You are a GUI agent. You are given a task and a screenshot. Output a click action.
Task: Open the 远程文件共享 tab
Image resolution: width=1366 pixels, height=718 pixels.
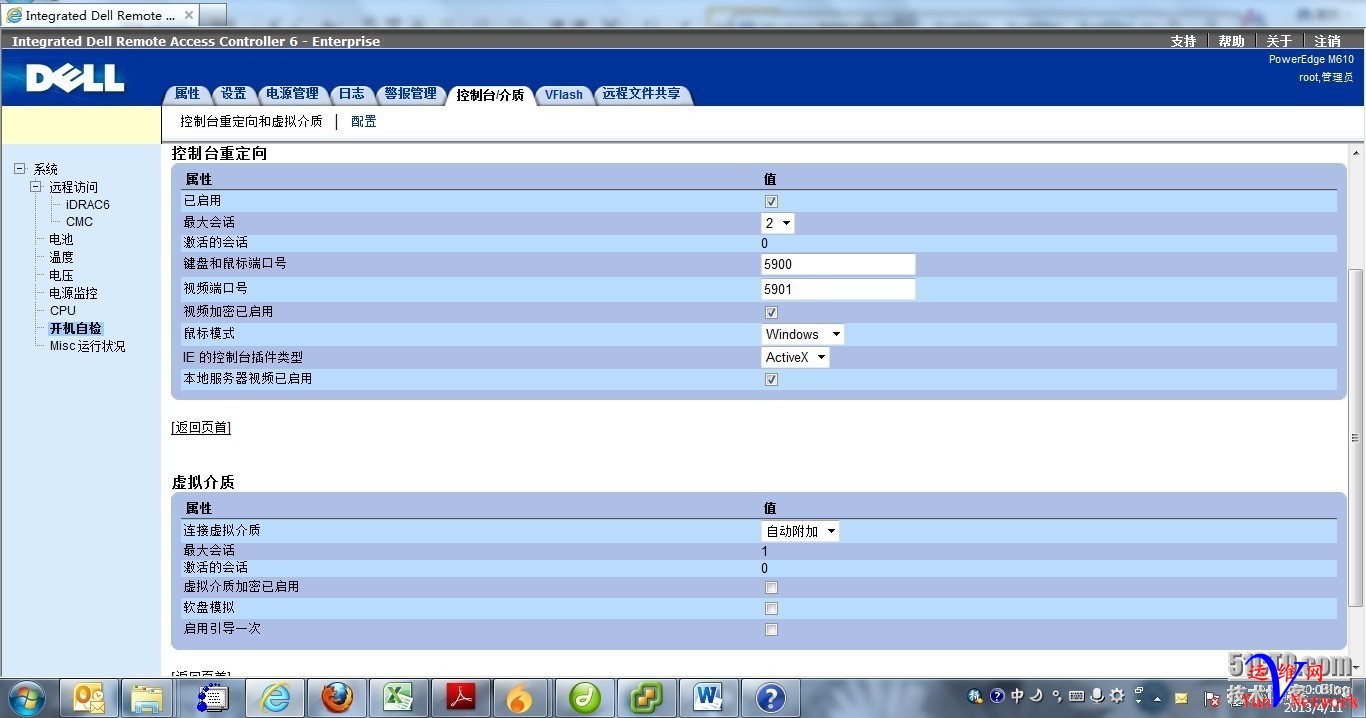(x=641, y=94)
